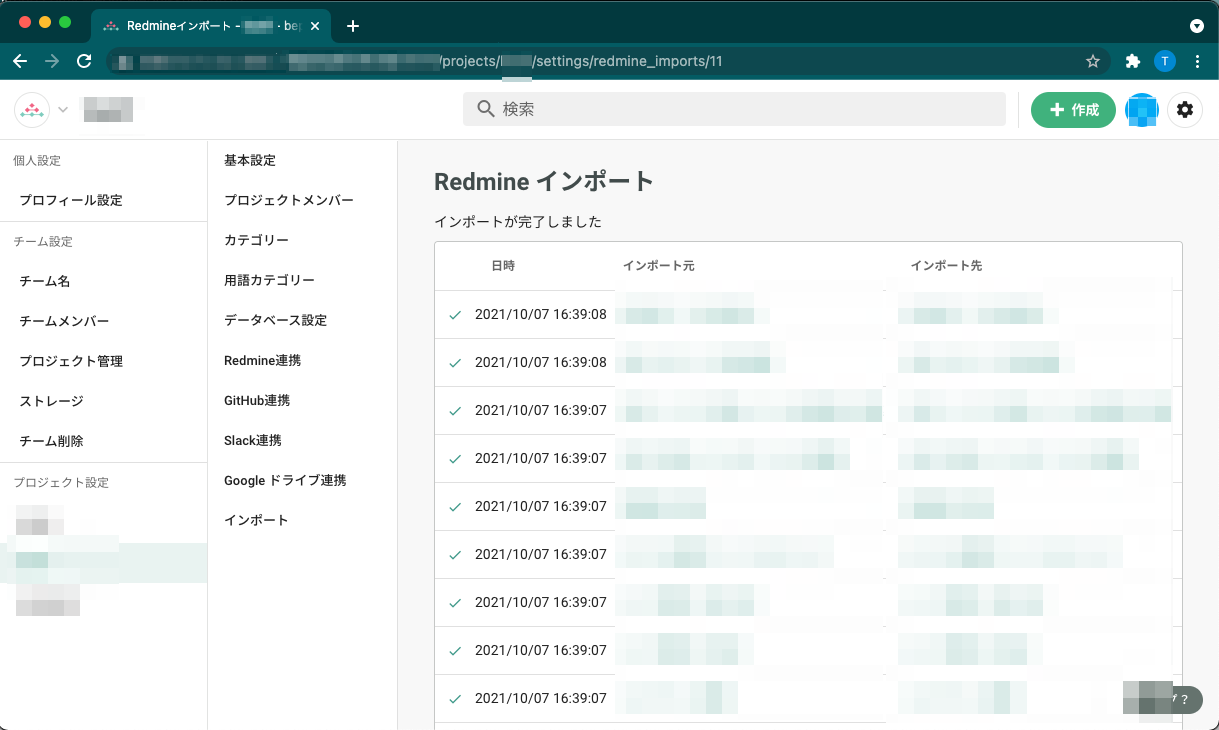This screenshot has width=1219, height=730.
Task: Click the search magnifying glass icon
Action: tap(485, 109)
